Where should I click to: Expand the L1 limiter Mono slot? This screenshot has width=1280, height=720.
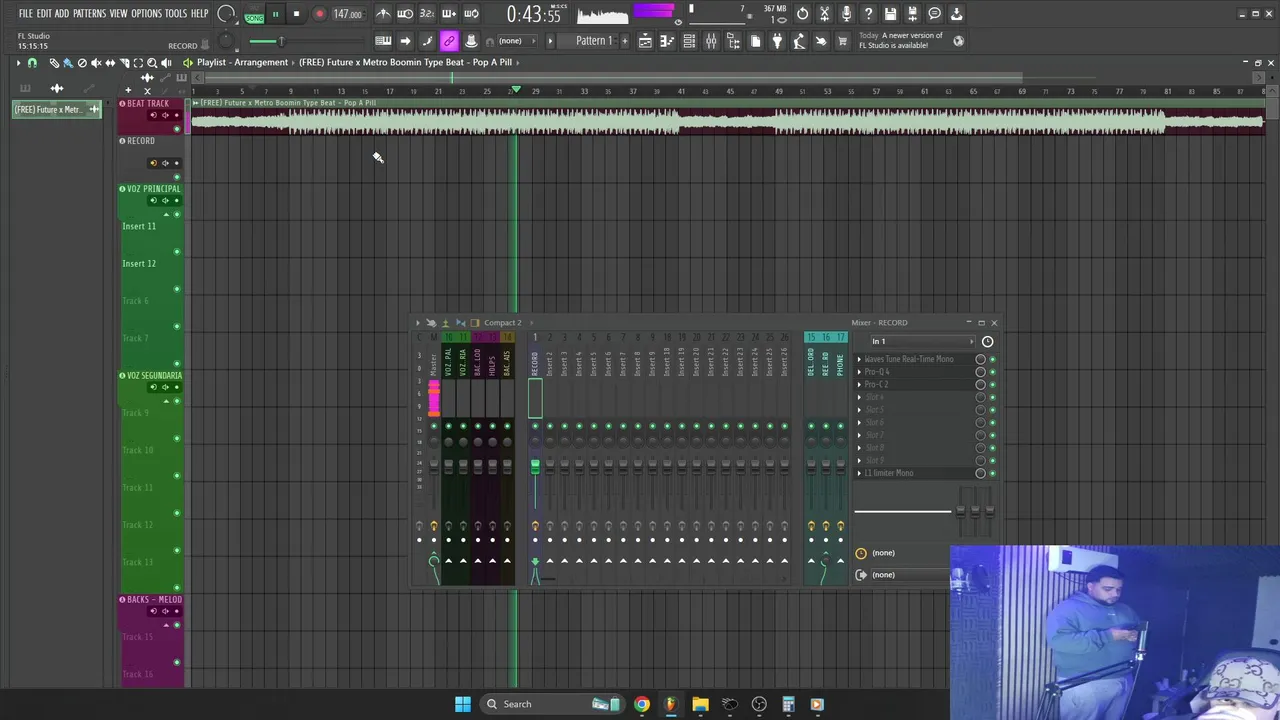tap(859, 473)
